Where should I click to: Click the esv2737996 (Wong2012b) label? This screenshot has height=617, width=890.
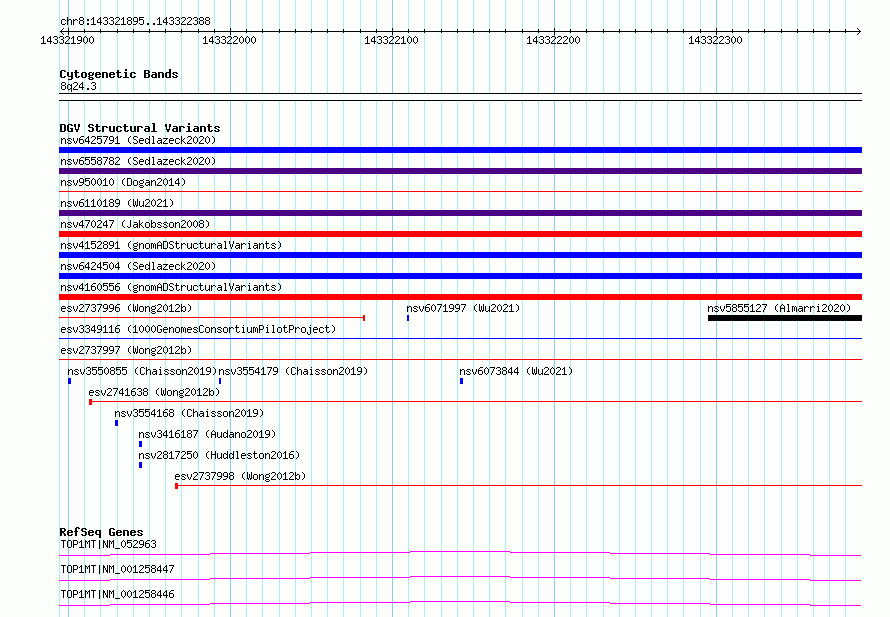126,308
